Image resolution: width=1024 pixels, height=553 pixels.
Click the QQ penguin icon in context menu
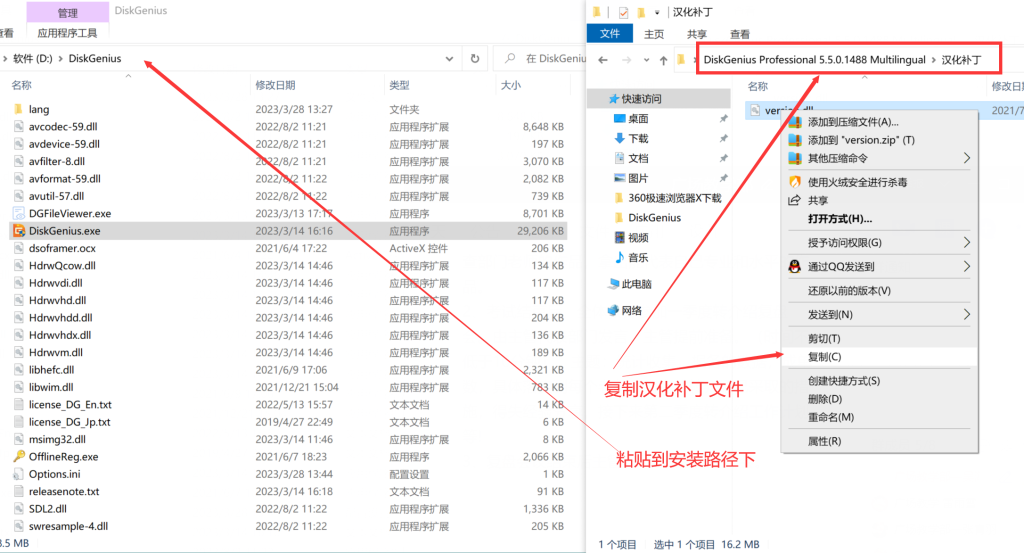(x=795, y=266)
